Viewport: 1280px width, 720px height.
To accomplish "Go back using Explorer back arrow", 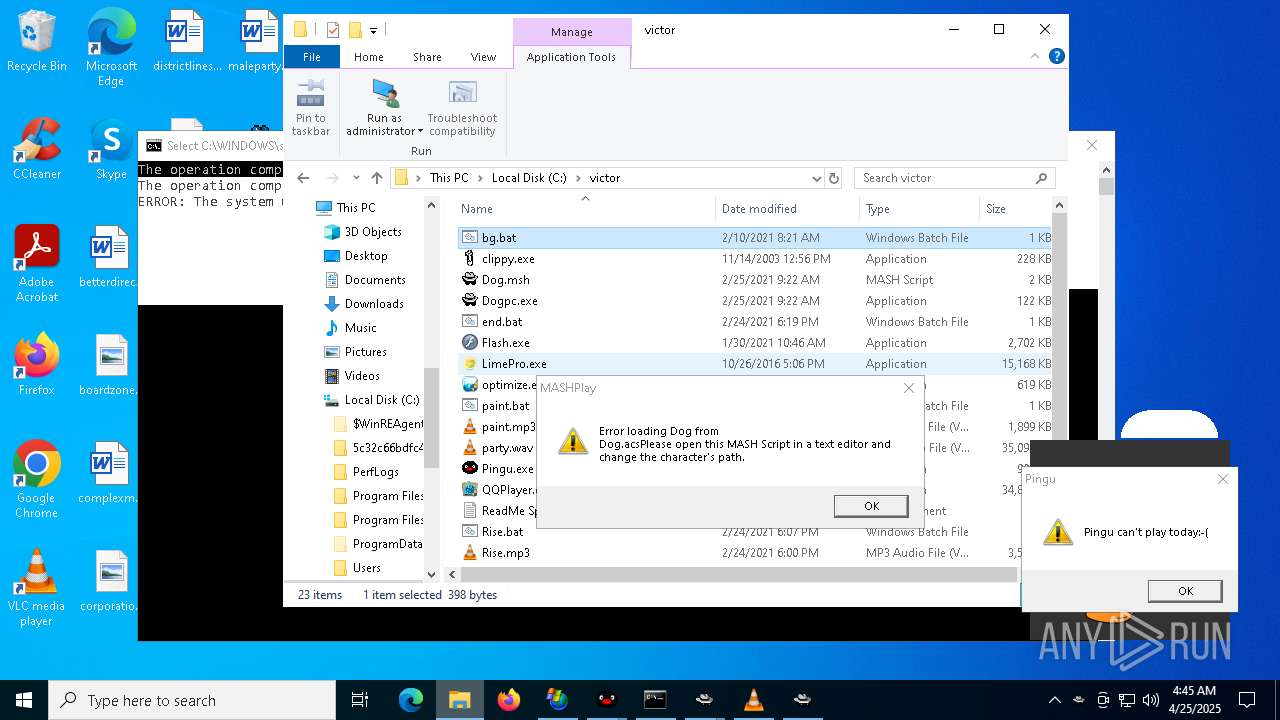I will [304, 178].
